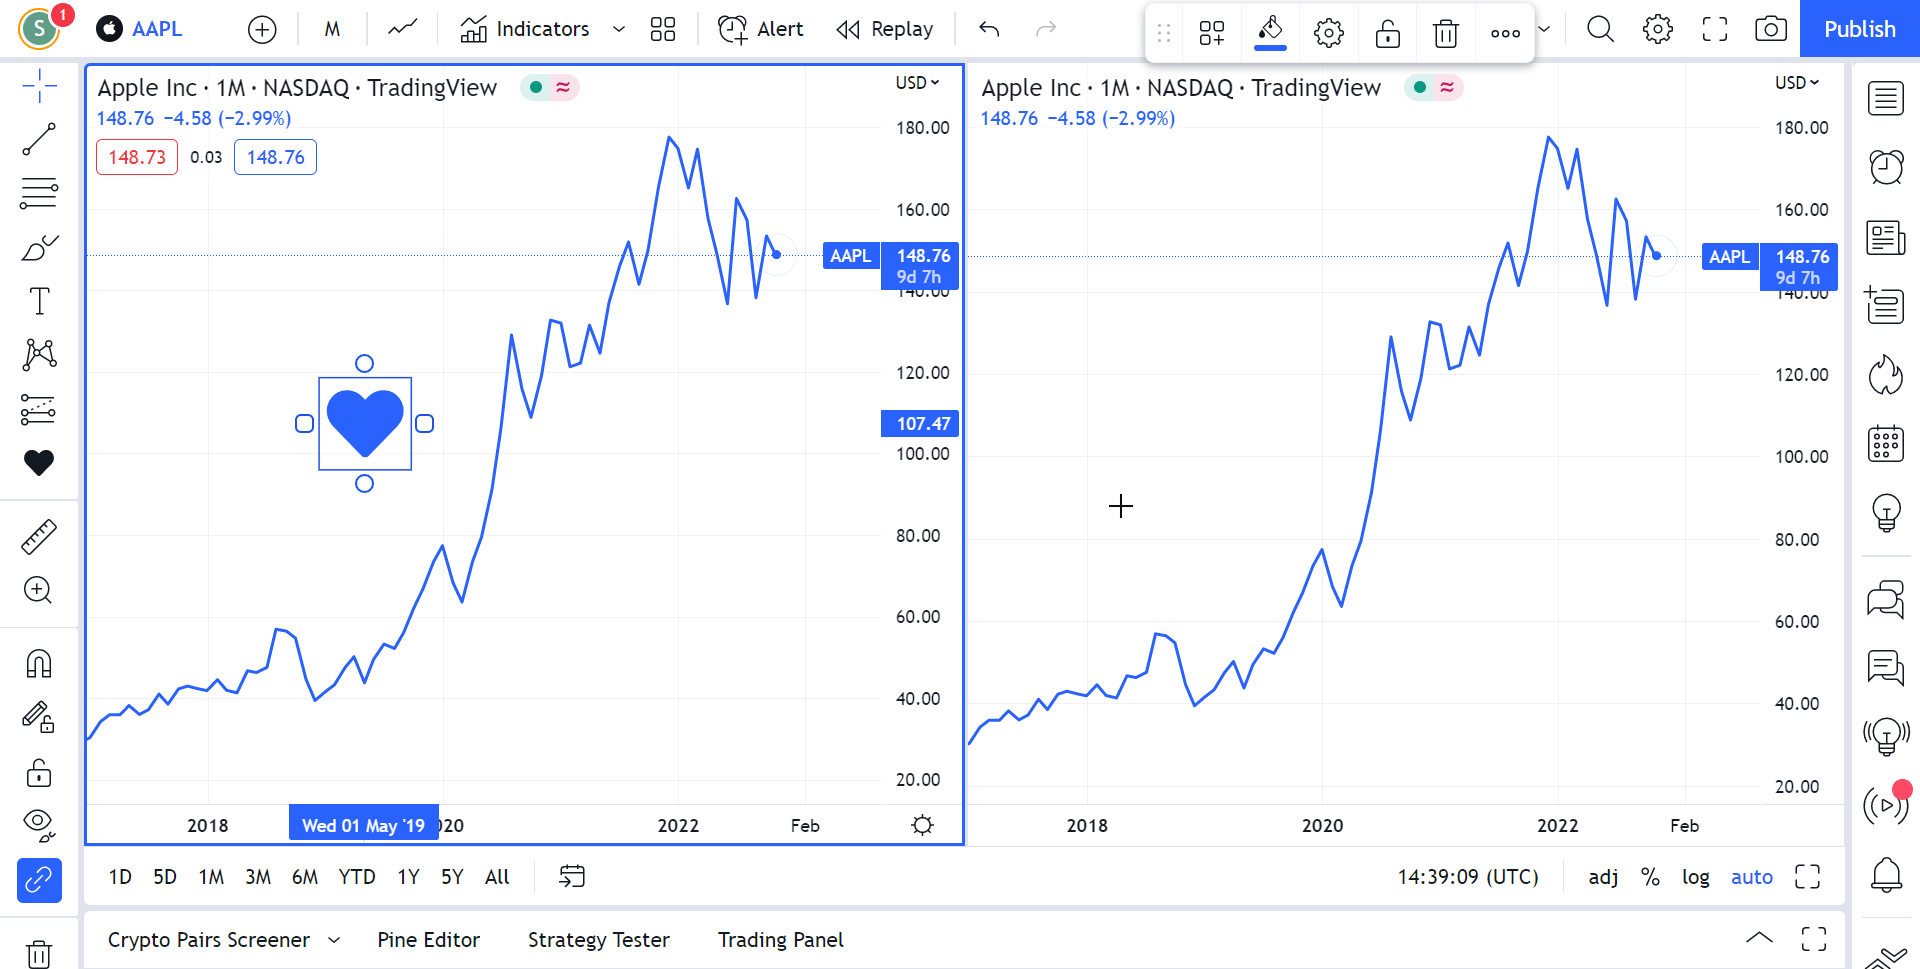Screen dimensions: 1920x969
Task: Toggle stay in drawing mode
Action: tap(39, 717)
